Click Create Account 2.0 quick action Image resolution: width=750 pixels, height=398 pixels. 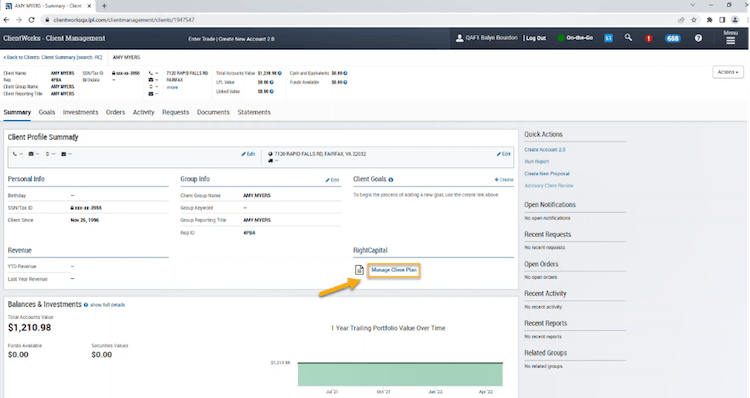(544, 150)
